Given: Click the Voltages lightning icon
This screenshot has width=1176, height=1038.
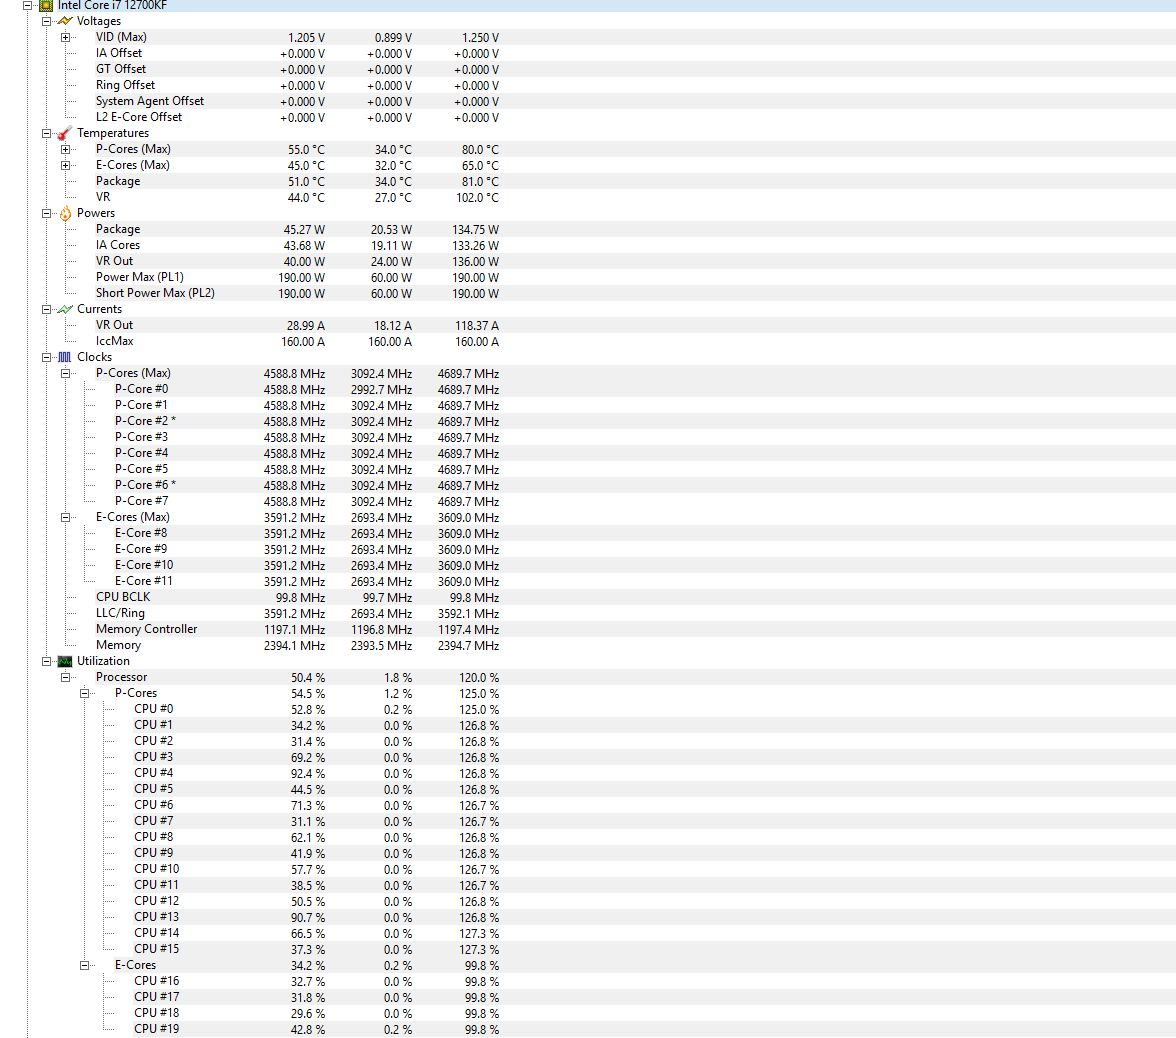Looking at the screenshot, I should 65,21.
